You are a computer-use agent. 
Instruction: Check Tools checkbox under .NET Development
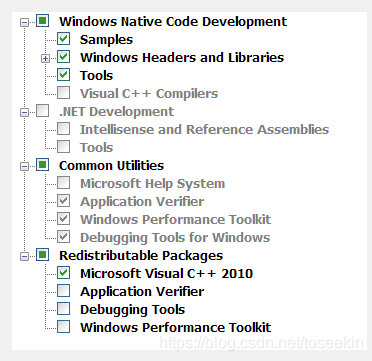click(x=63, y=147)
